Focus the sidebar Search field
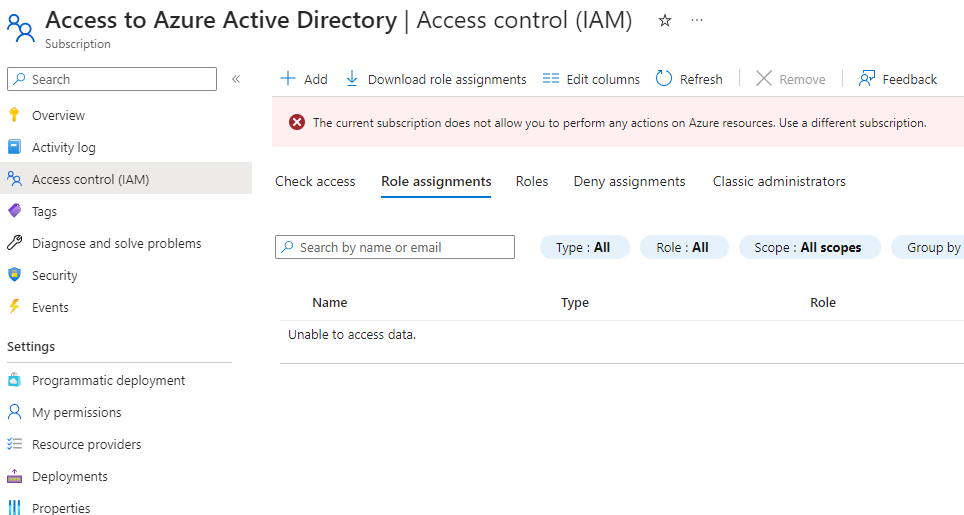 (112, 79)
